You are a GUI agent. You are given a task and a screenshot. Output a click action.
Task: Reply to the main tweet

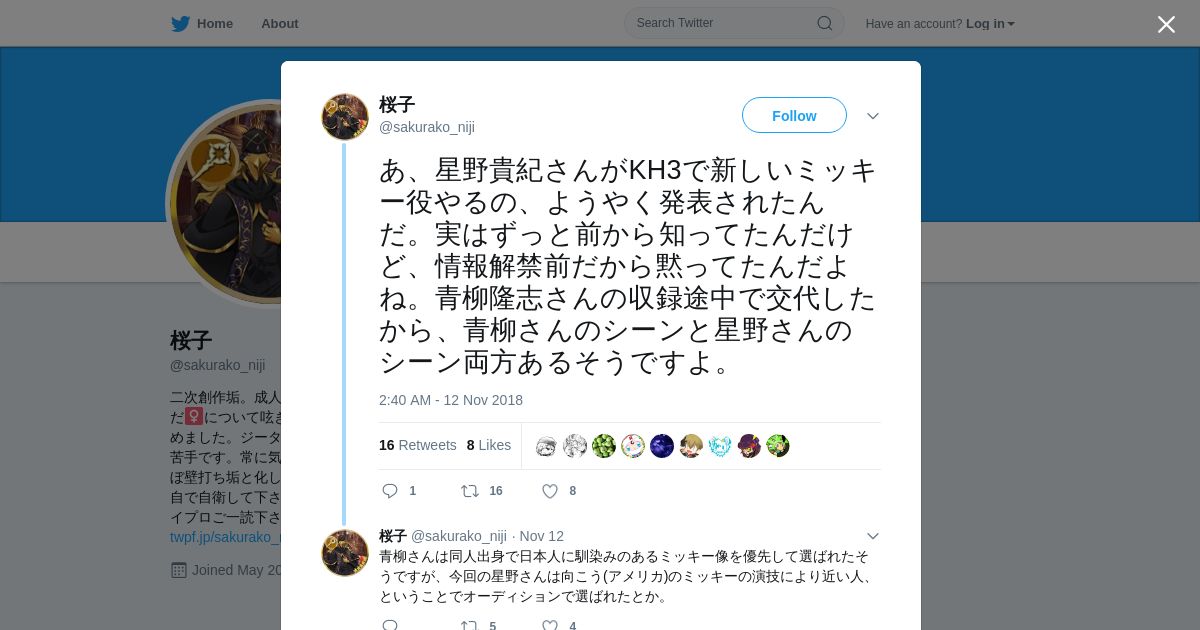pyautogui.click(x=391, y=491)
